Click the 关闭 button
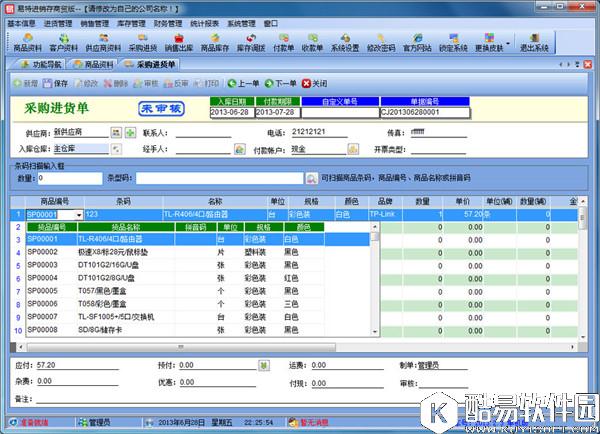600x434 pixels. [315, 83]
